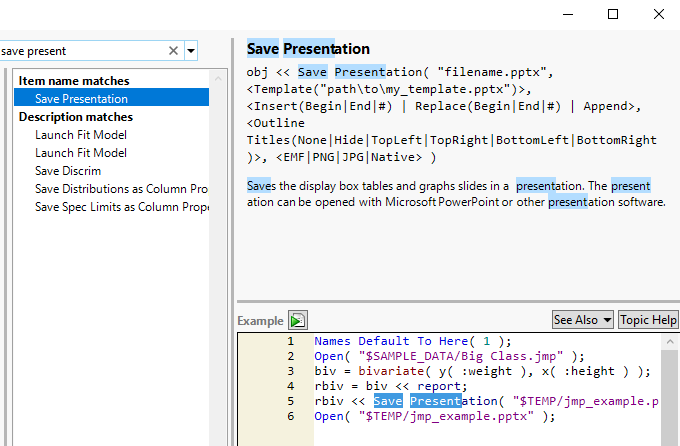Choose the Save Discrim result
The height and width of the screenshot is (446, 680).
pos(68,171)
